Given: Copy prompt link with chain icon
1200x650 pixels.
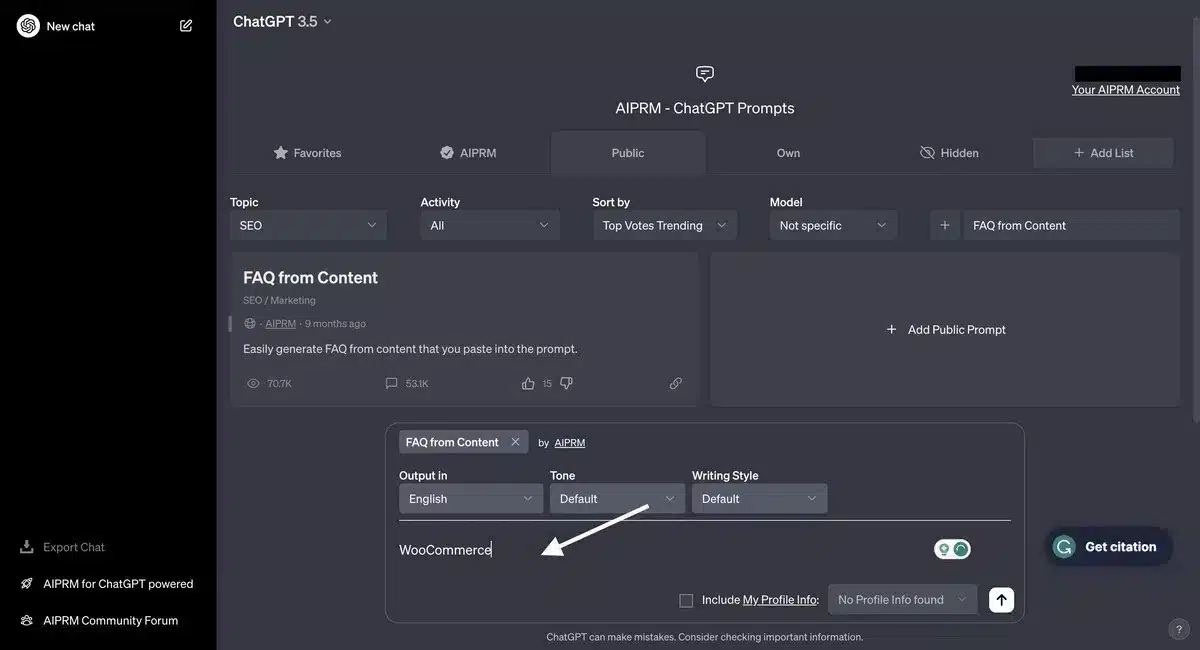Looking at the screenshot, I should tap(676, 383).
